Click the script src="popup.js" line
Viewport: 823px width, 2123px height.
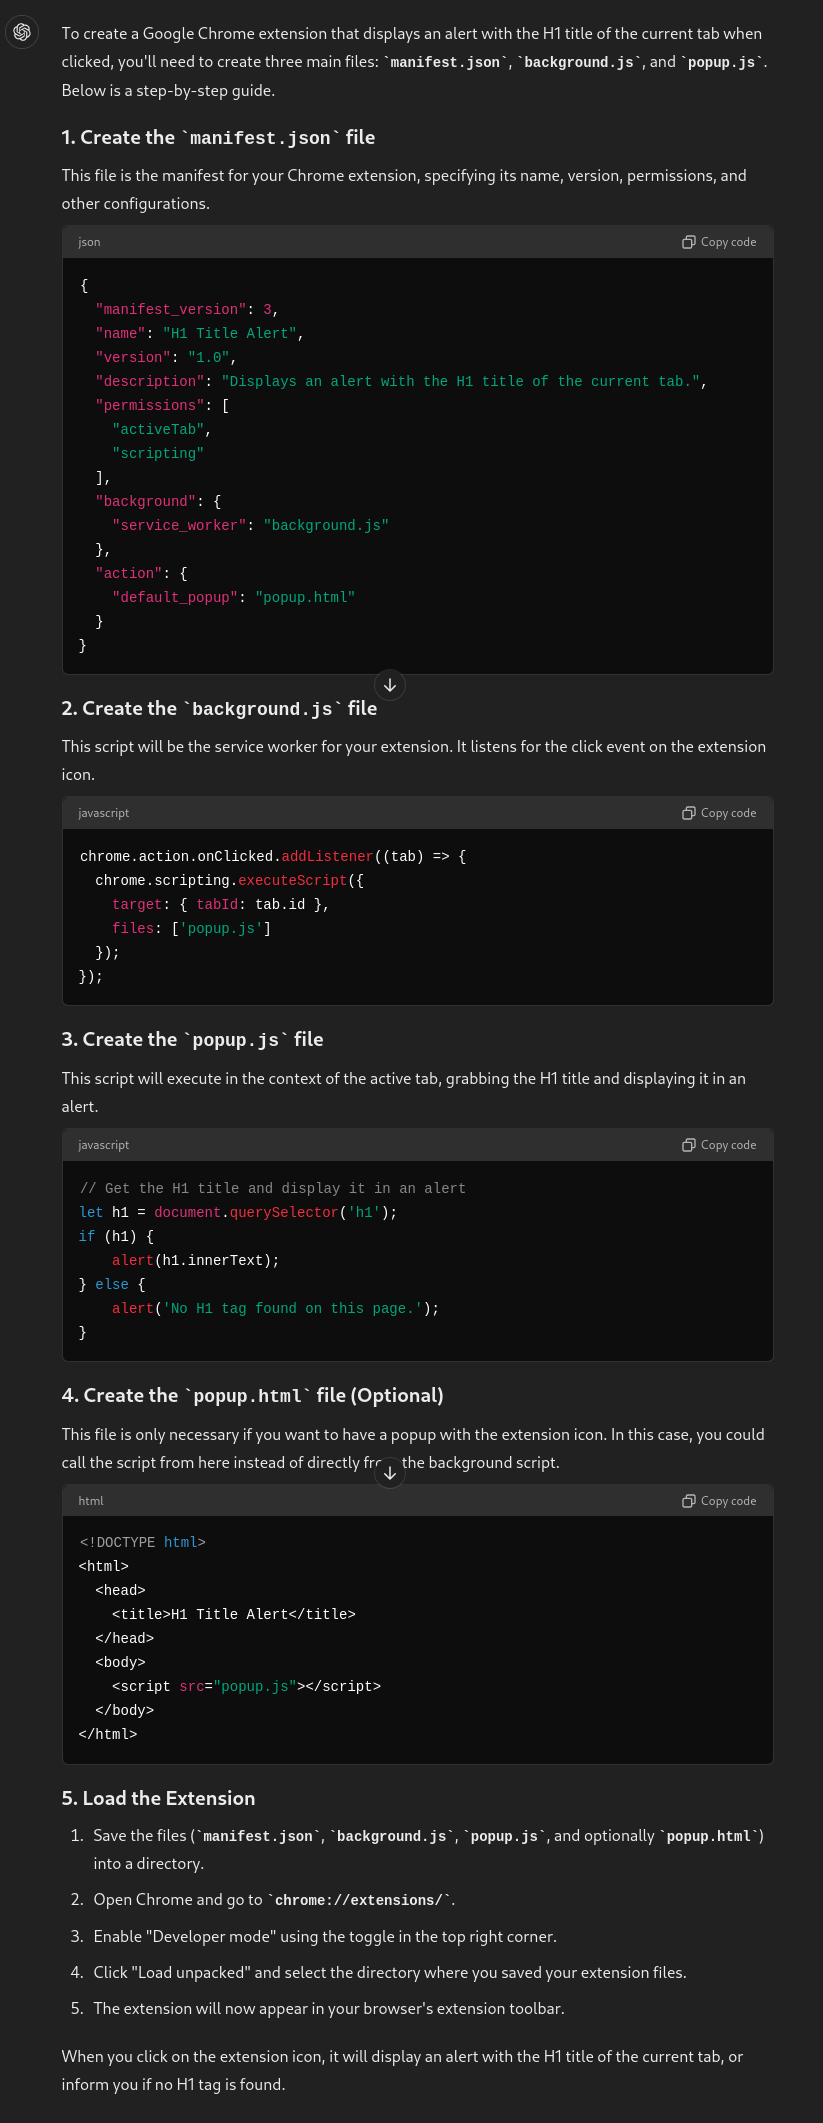[x=246, y=1686]
